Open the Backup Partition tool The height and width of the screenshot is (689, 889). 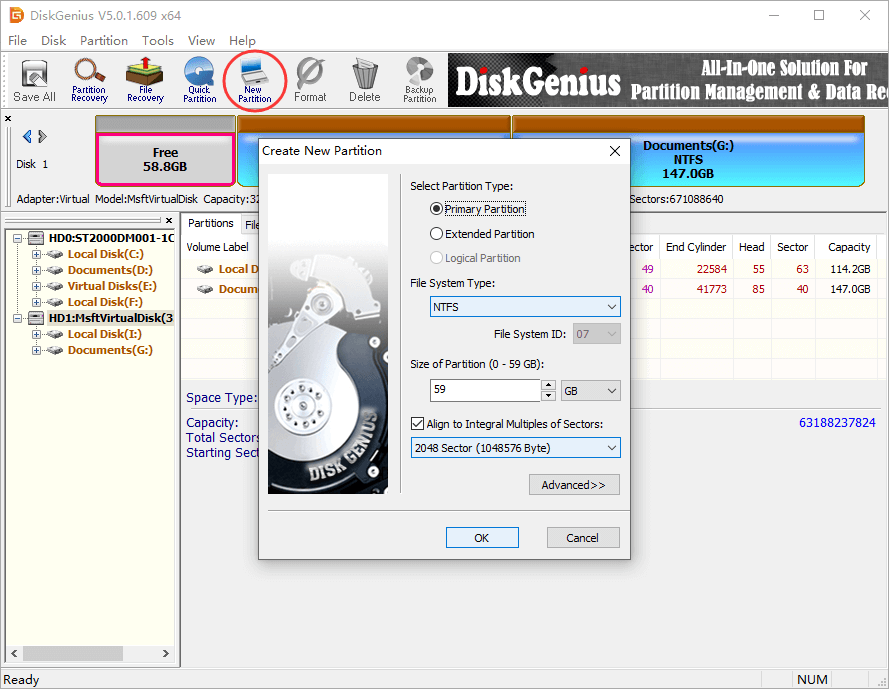click(x=419, y=80)
